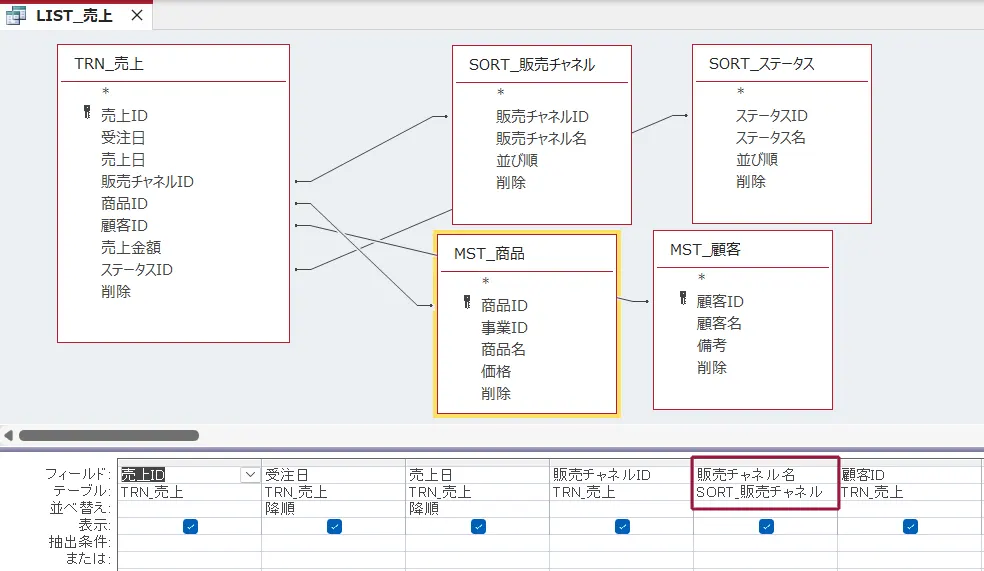The height and width of the screenshot is (571, 984).
Task: Click the horizontal scrollbar thumb
Action: click(x=108, y=435)
